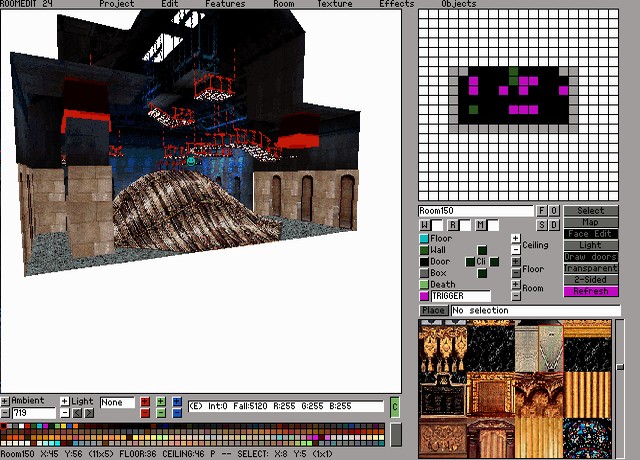Lower the Floor with minus button

click(x=516, y=273)
